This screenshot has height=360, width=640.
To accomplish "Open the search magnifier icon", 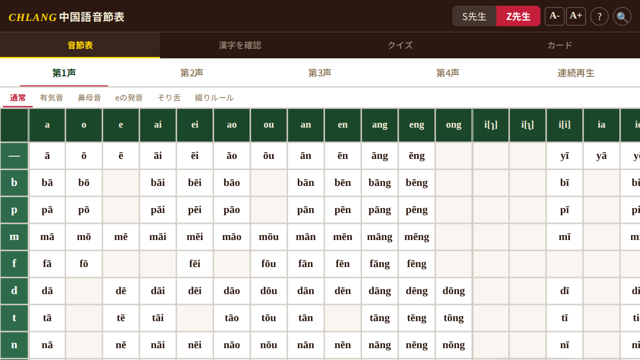I will (622, 17).
